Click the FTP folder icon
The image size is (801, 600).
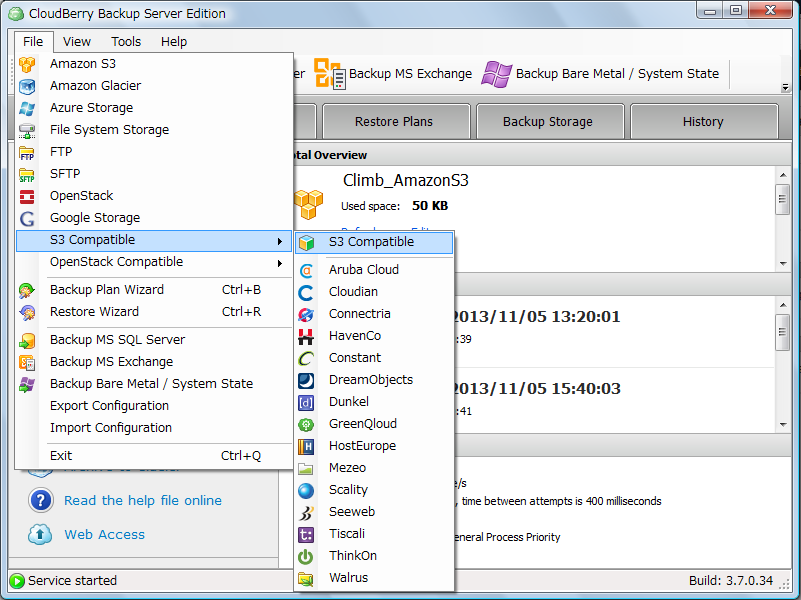point(27,152)
